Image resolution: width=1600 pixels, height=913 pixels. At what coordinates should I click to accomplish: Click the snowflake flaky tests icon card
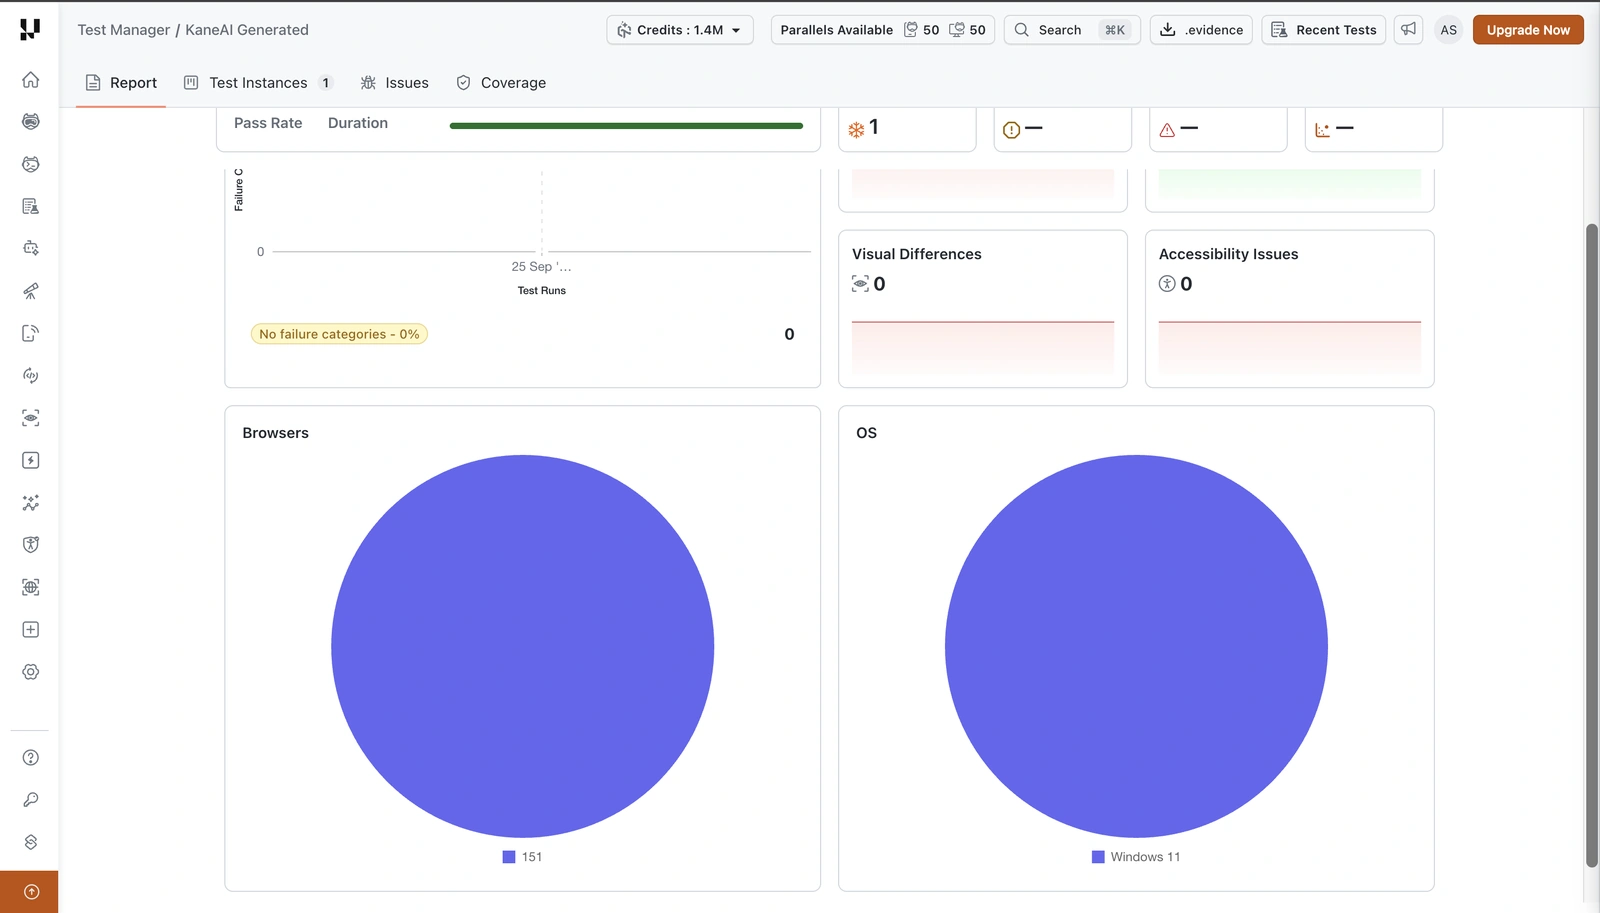pyautogui.click(x=907, y=129)
